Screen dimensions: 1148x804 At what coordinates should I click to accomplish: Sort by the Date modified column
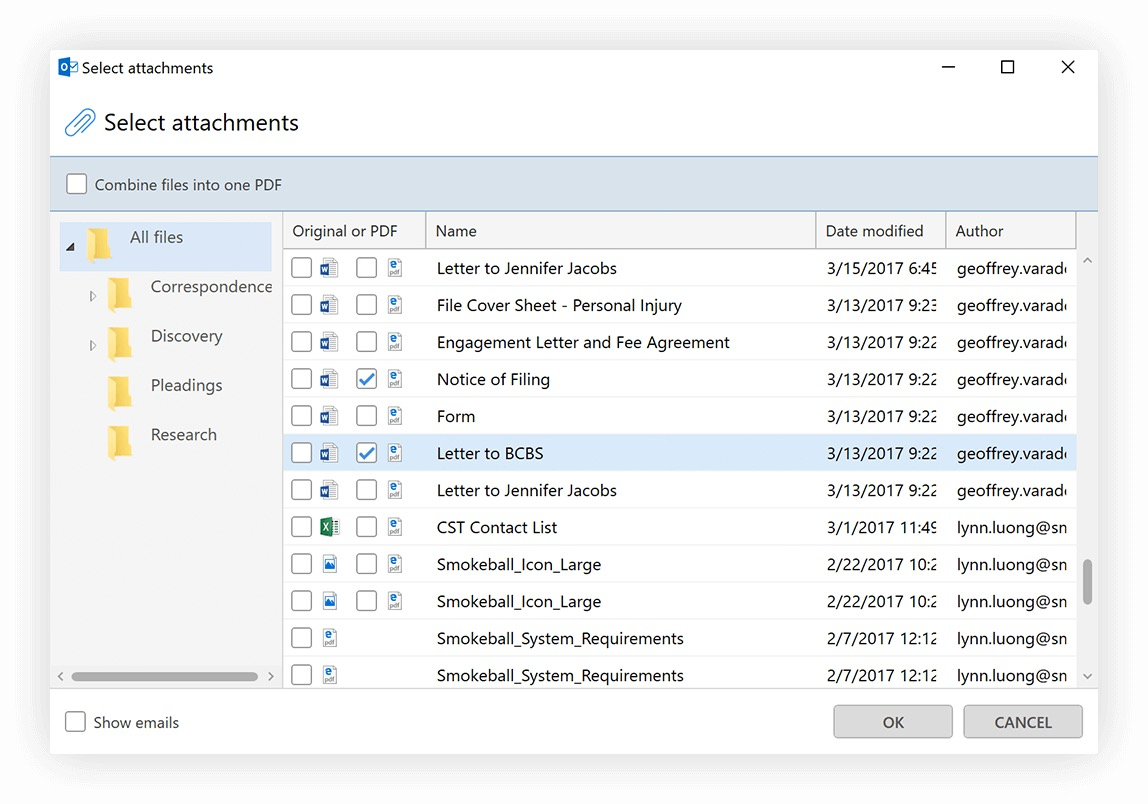click(874, 231)
